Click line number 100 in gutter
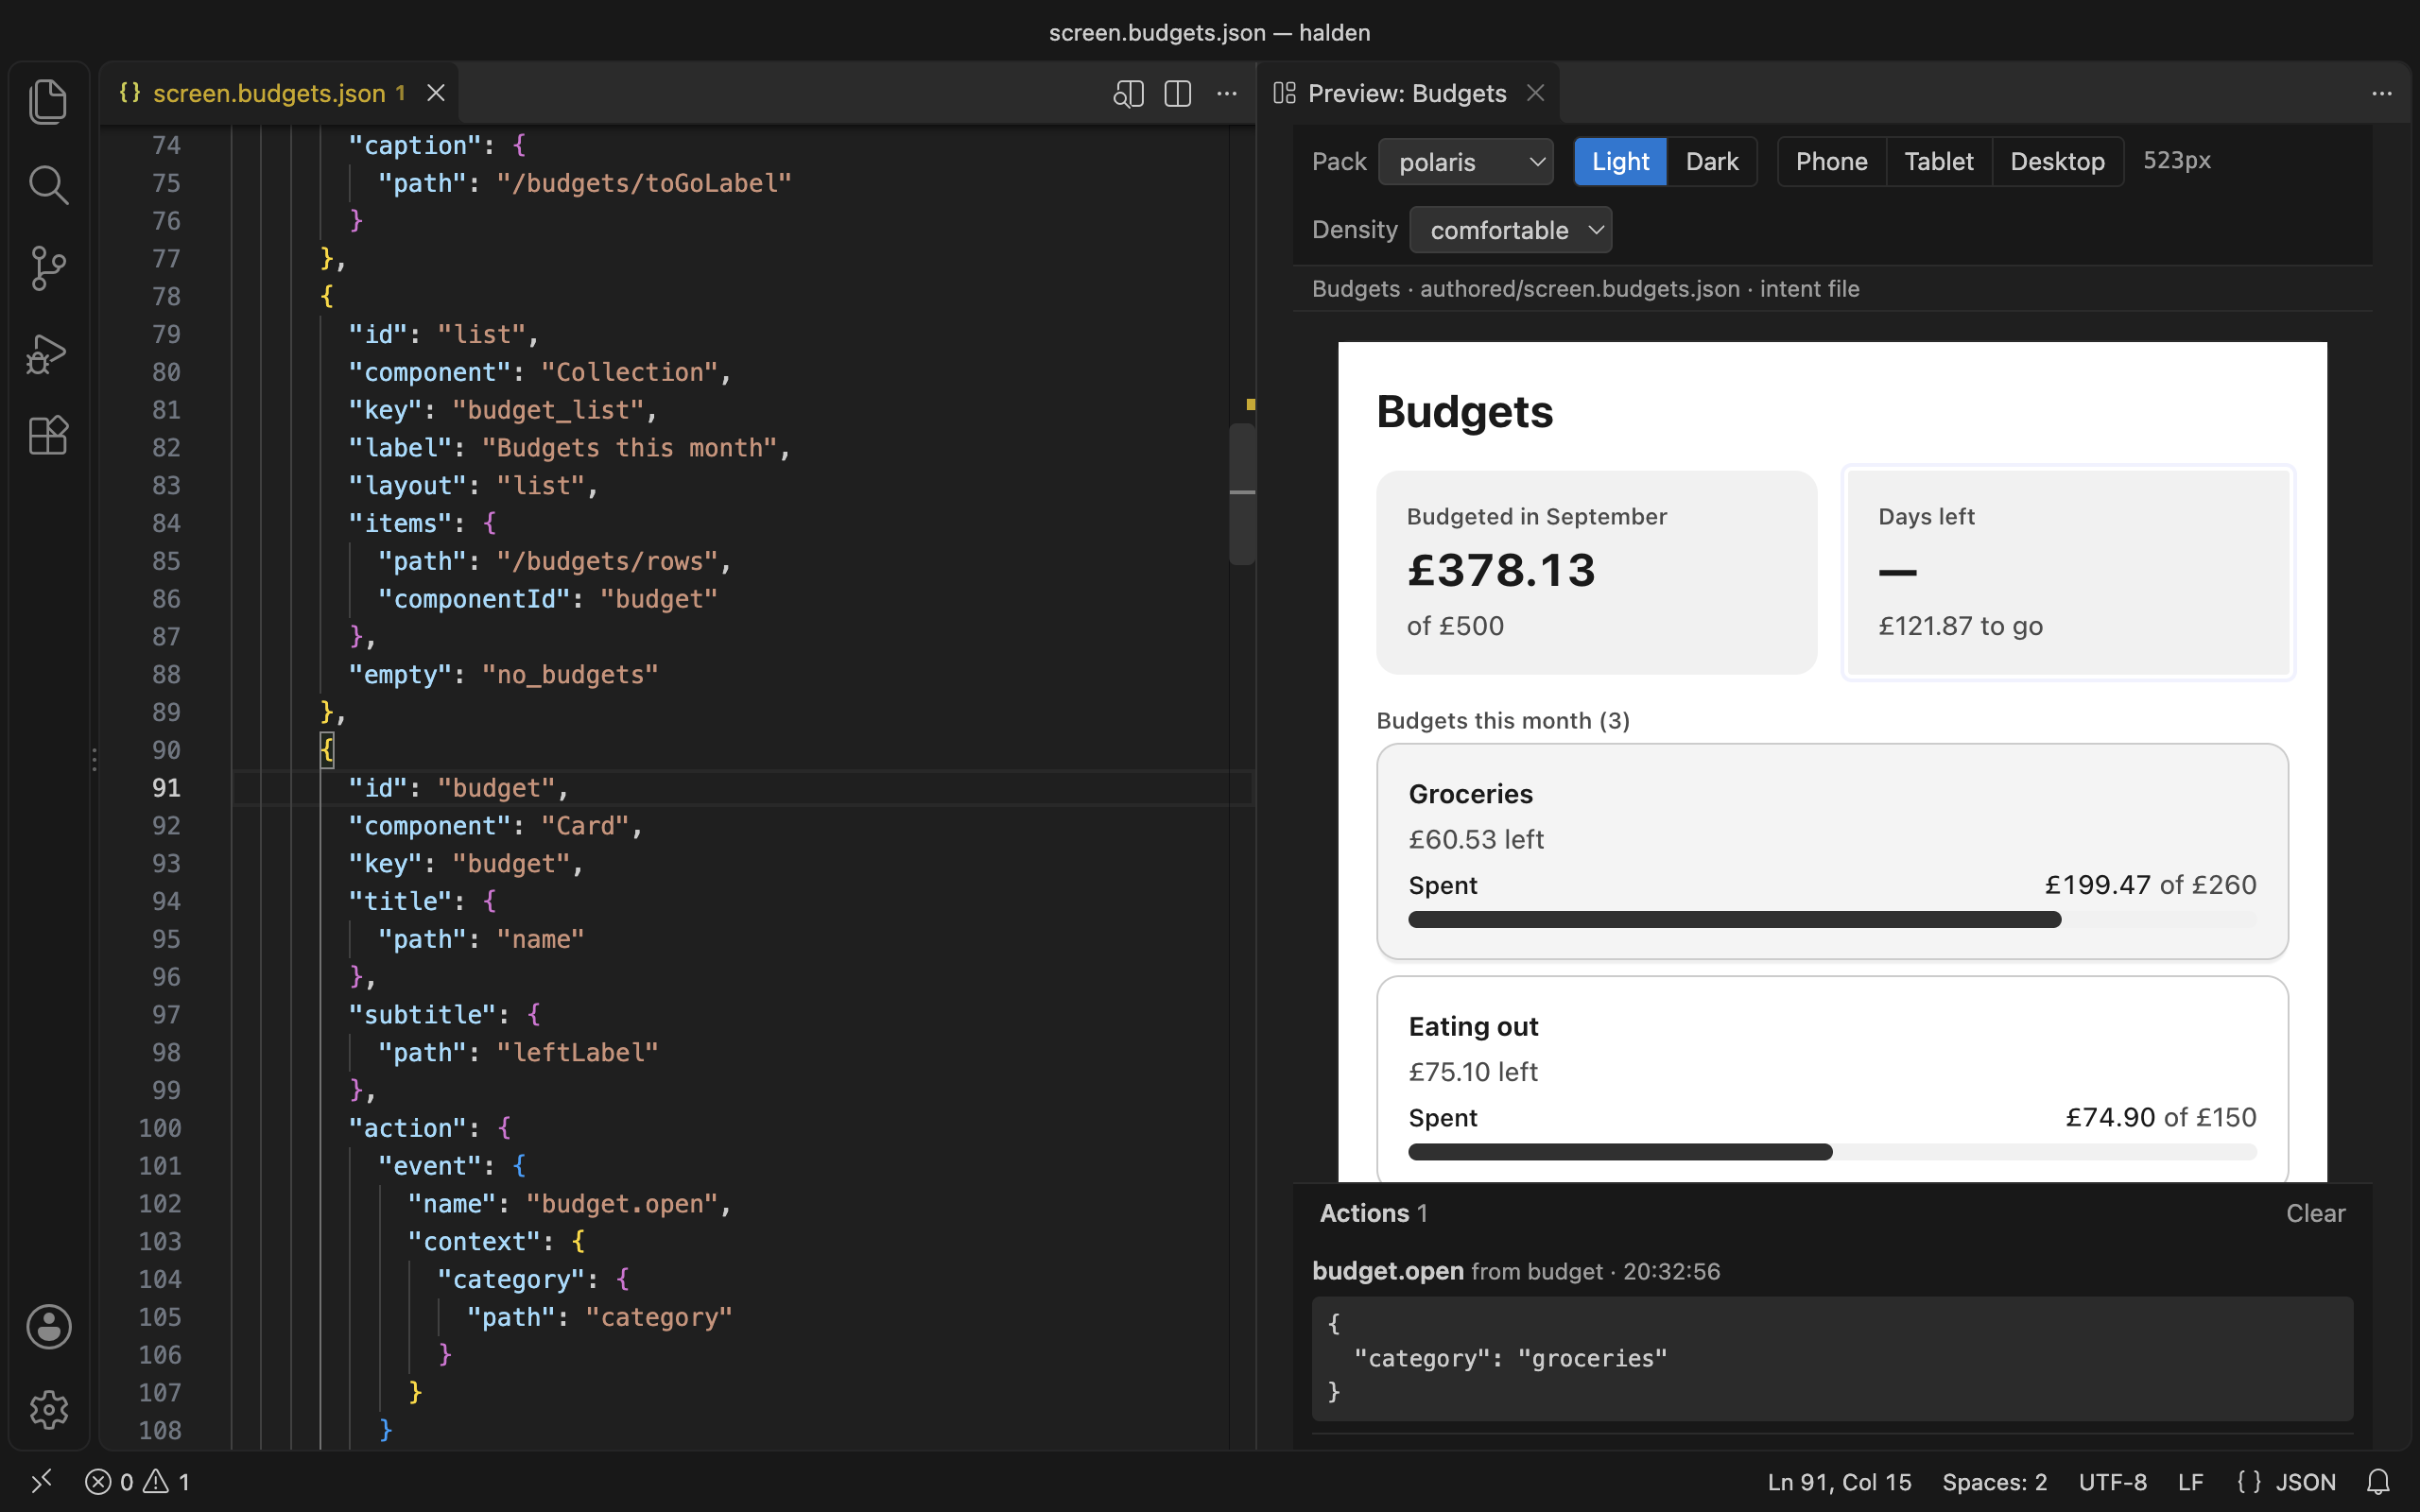The image size is (2420, 1512). tap(160, 1128)
